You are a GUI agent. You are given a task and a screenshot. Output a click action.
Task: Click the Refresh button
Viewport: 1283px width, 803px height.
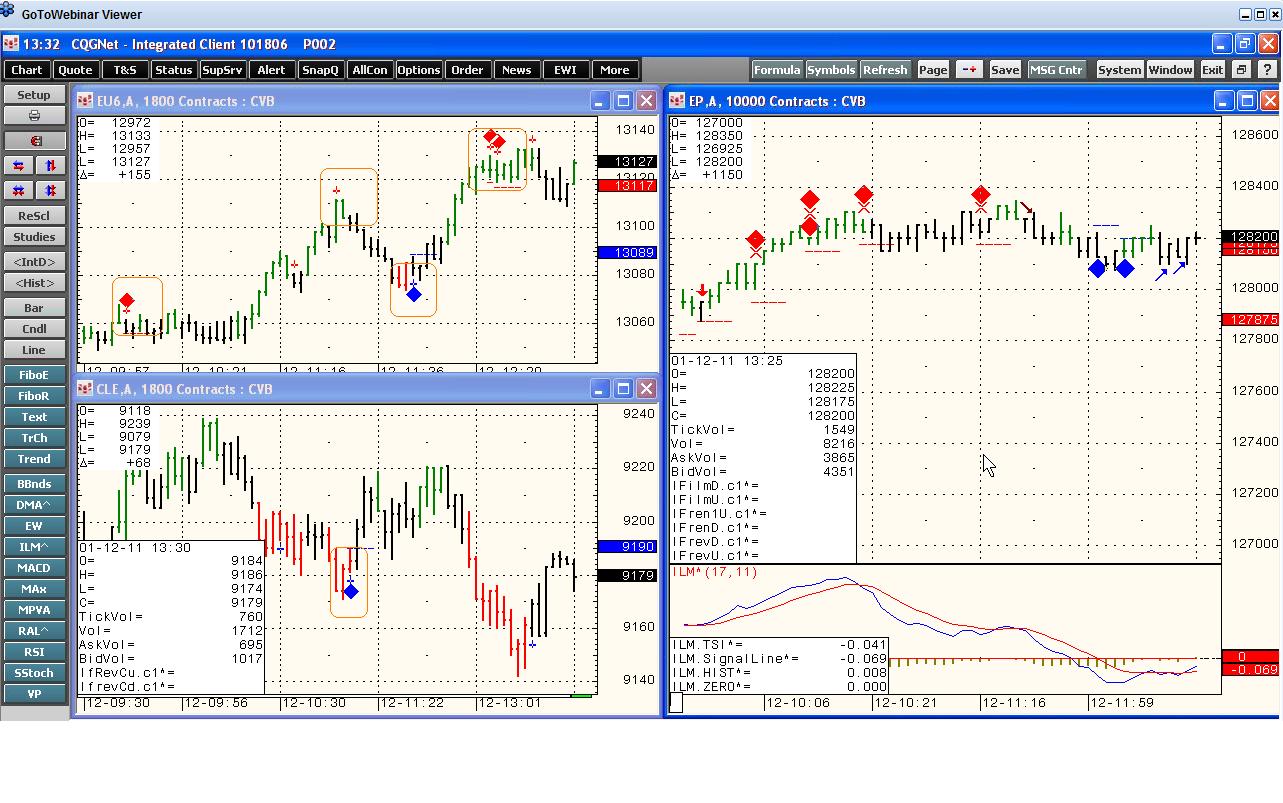885,70
